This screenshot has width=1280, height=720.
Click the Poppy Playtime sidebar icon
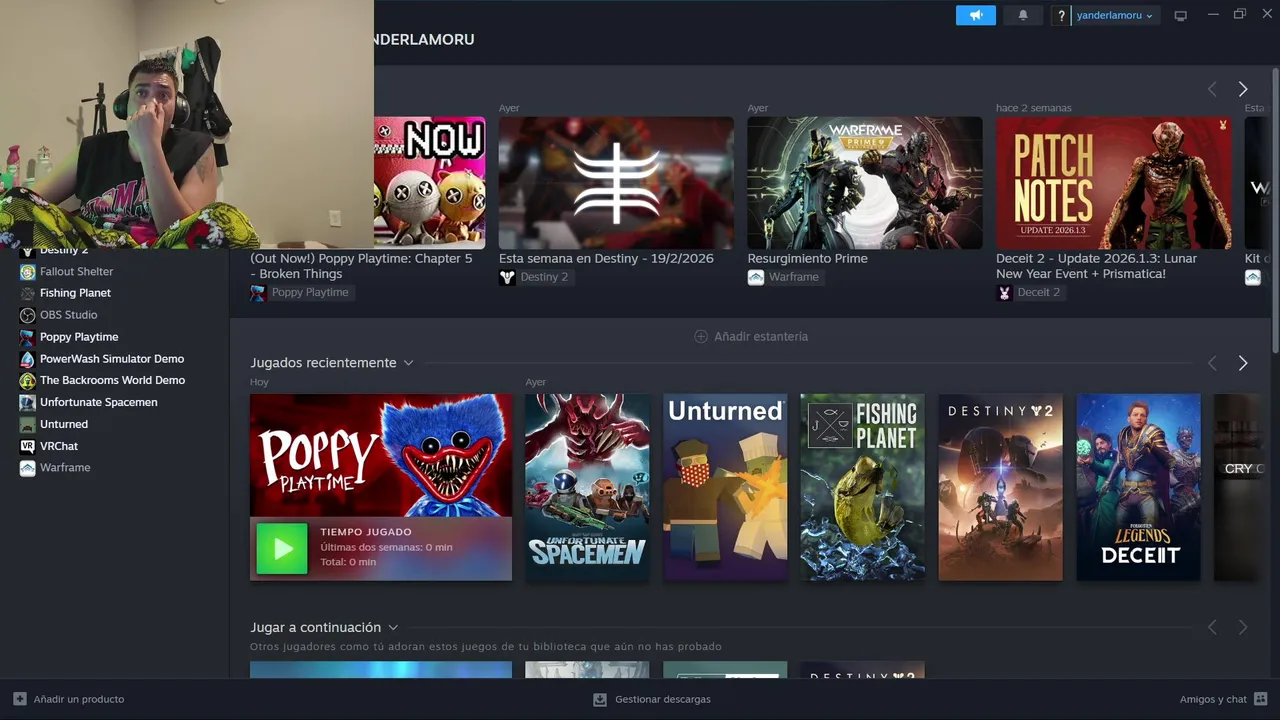coord(28,337)
